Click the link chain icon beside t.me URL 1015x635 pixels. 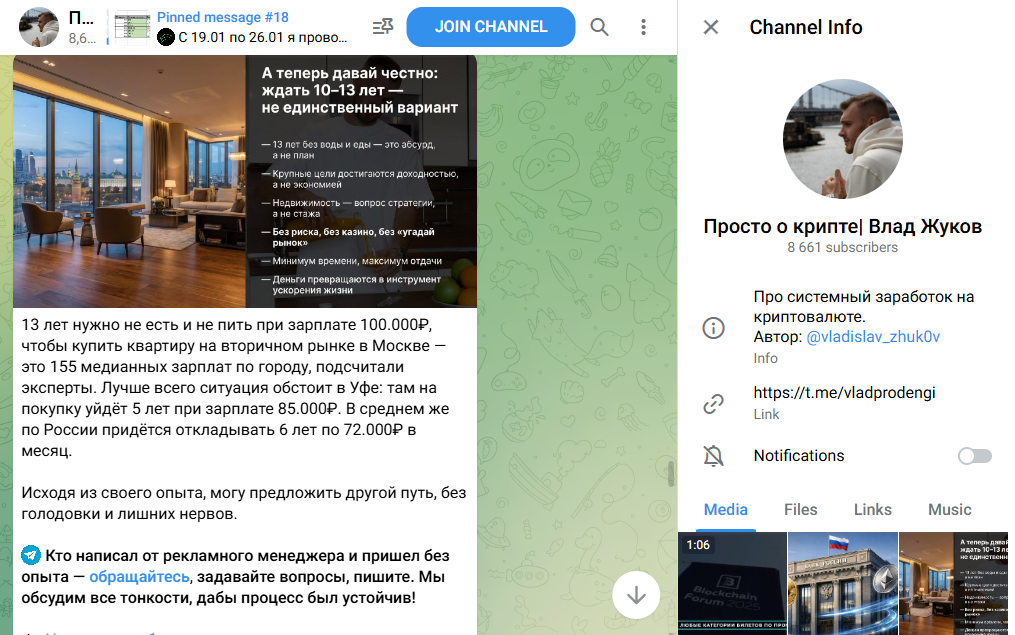coord(714,403)
